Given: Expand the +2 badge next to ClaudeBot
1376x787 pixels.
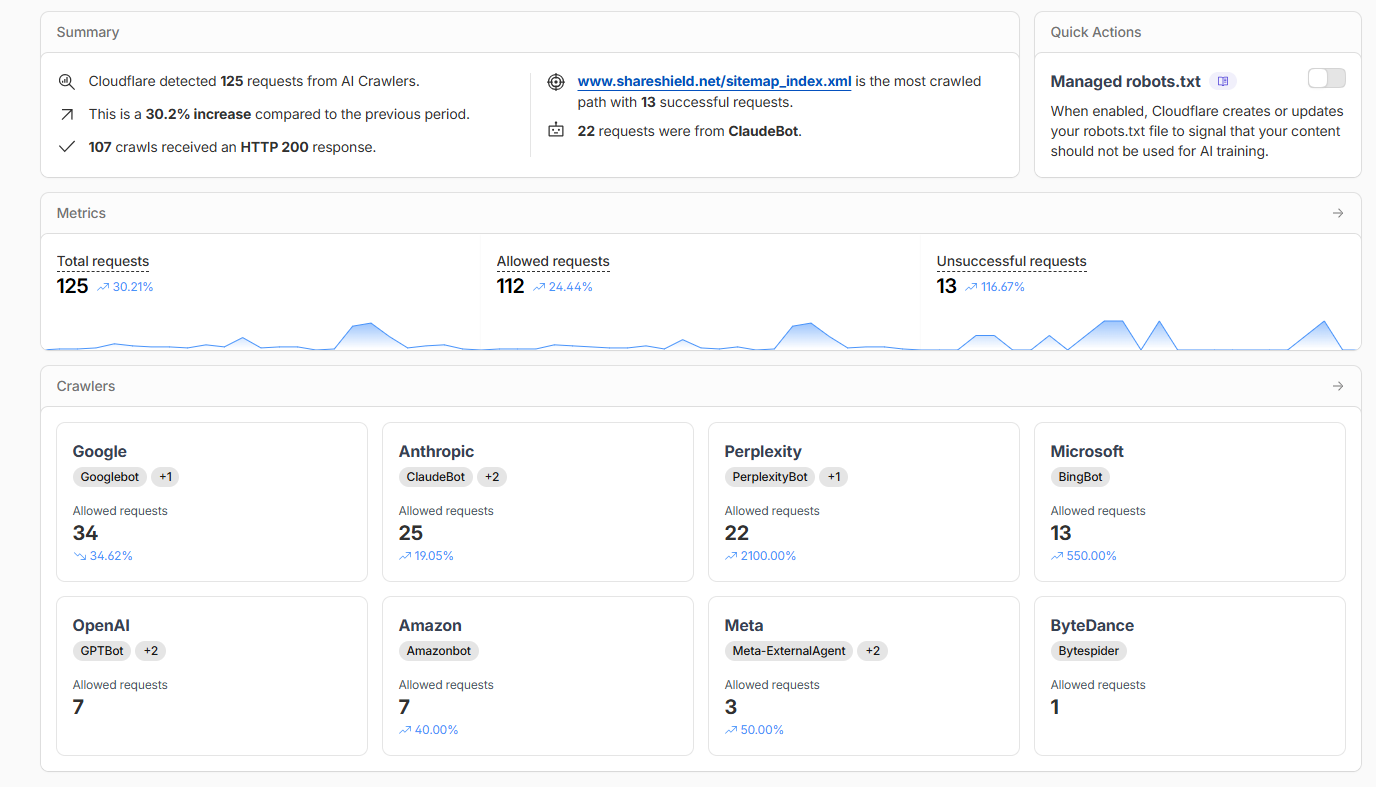Looking at the screenshot, I should (492, 477).
